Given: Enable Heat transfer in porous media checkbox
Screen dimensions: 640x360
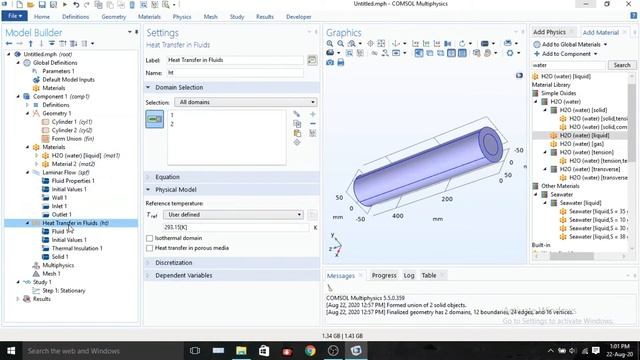Looking at the screenshot, I should [149, 248].
